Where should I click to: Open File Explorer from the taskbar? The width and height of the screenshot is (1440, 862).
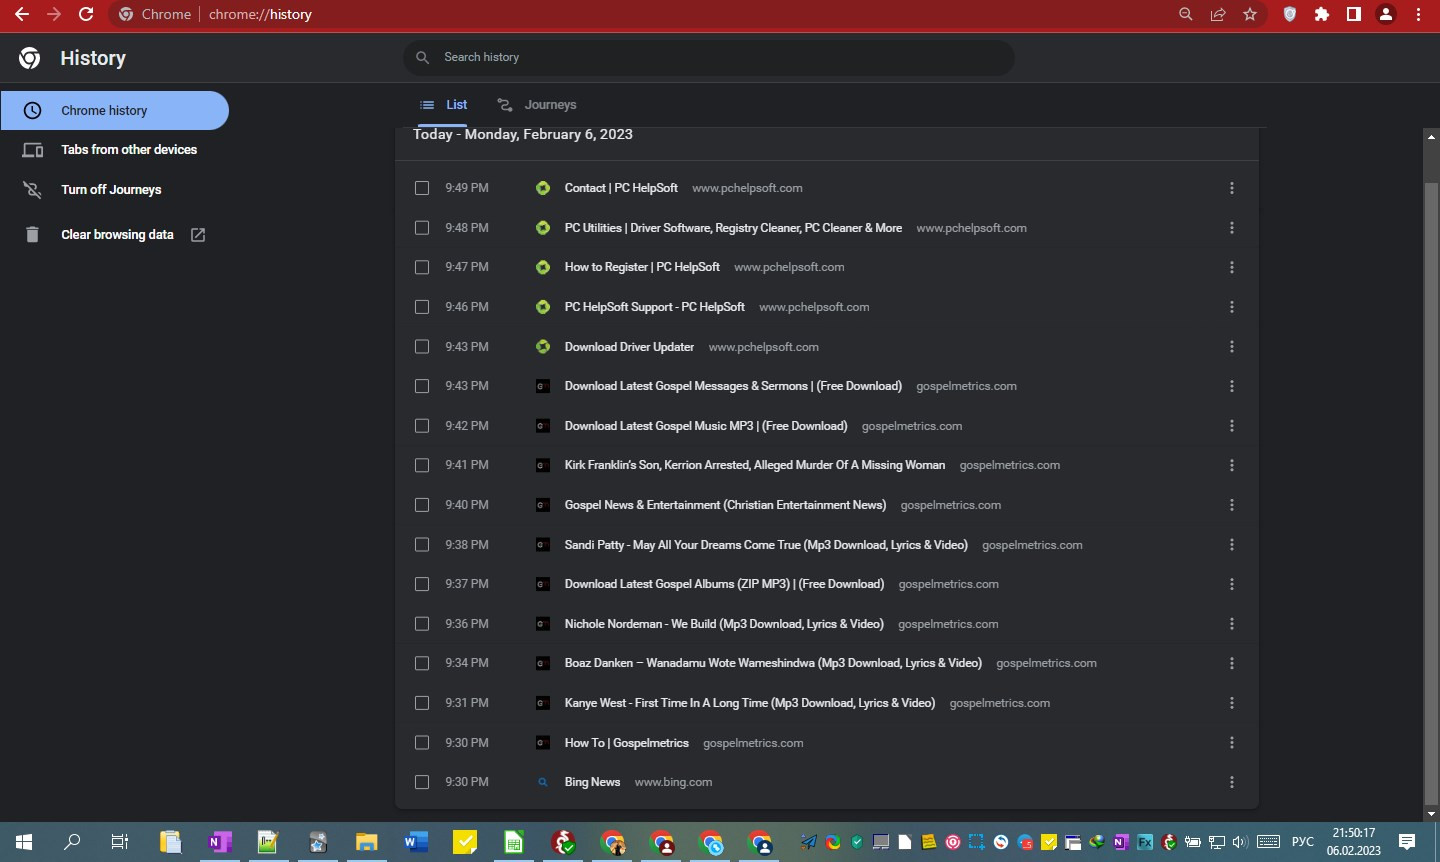(x=367, y=842)
